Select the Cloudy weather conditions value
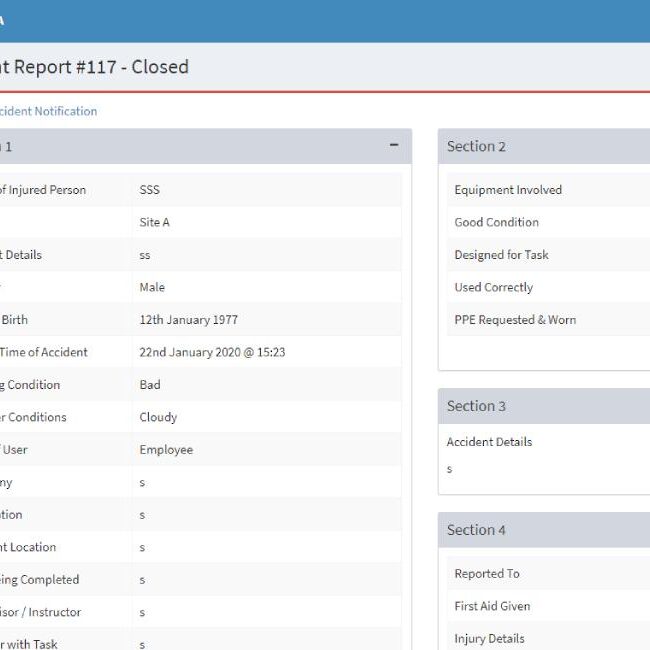Viewport: 650px width, 650px height. (158, 417)
